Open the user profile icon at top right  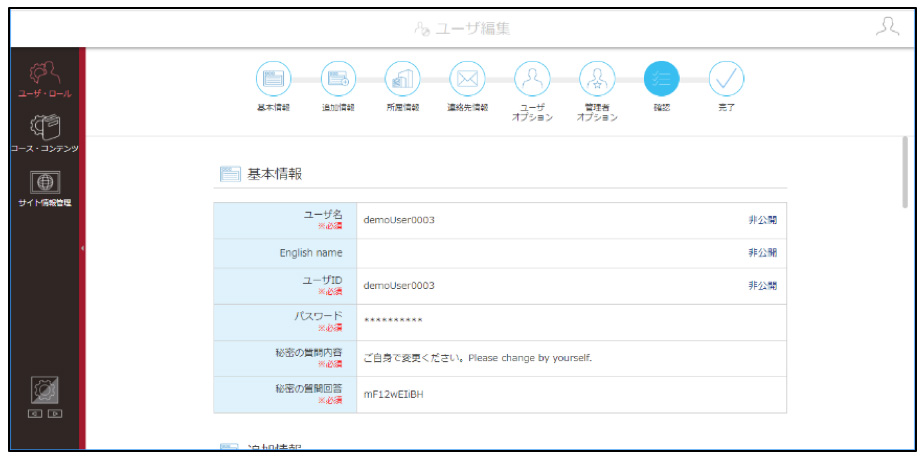[x=887, y=27]
